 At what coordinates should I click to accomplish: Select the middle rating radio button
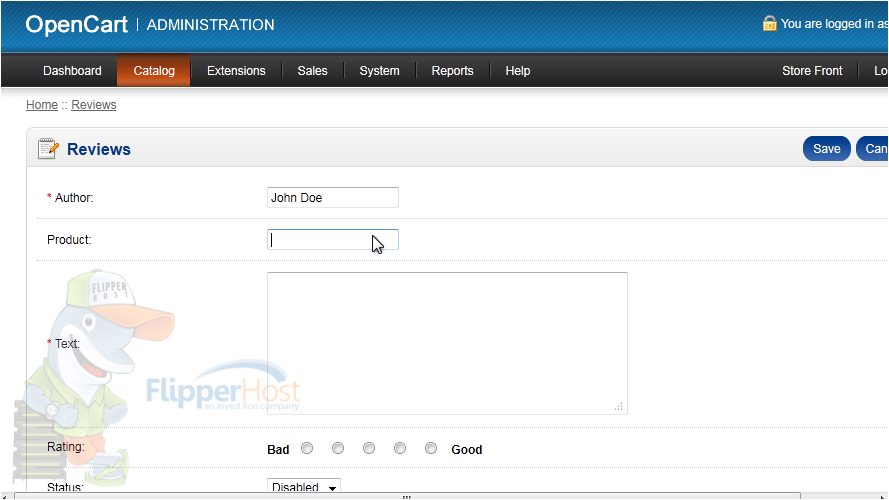(x=369, y=448)
